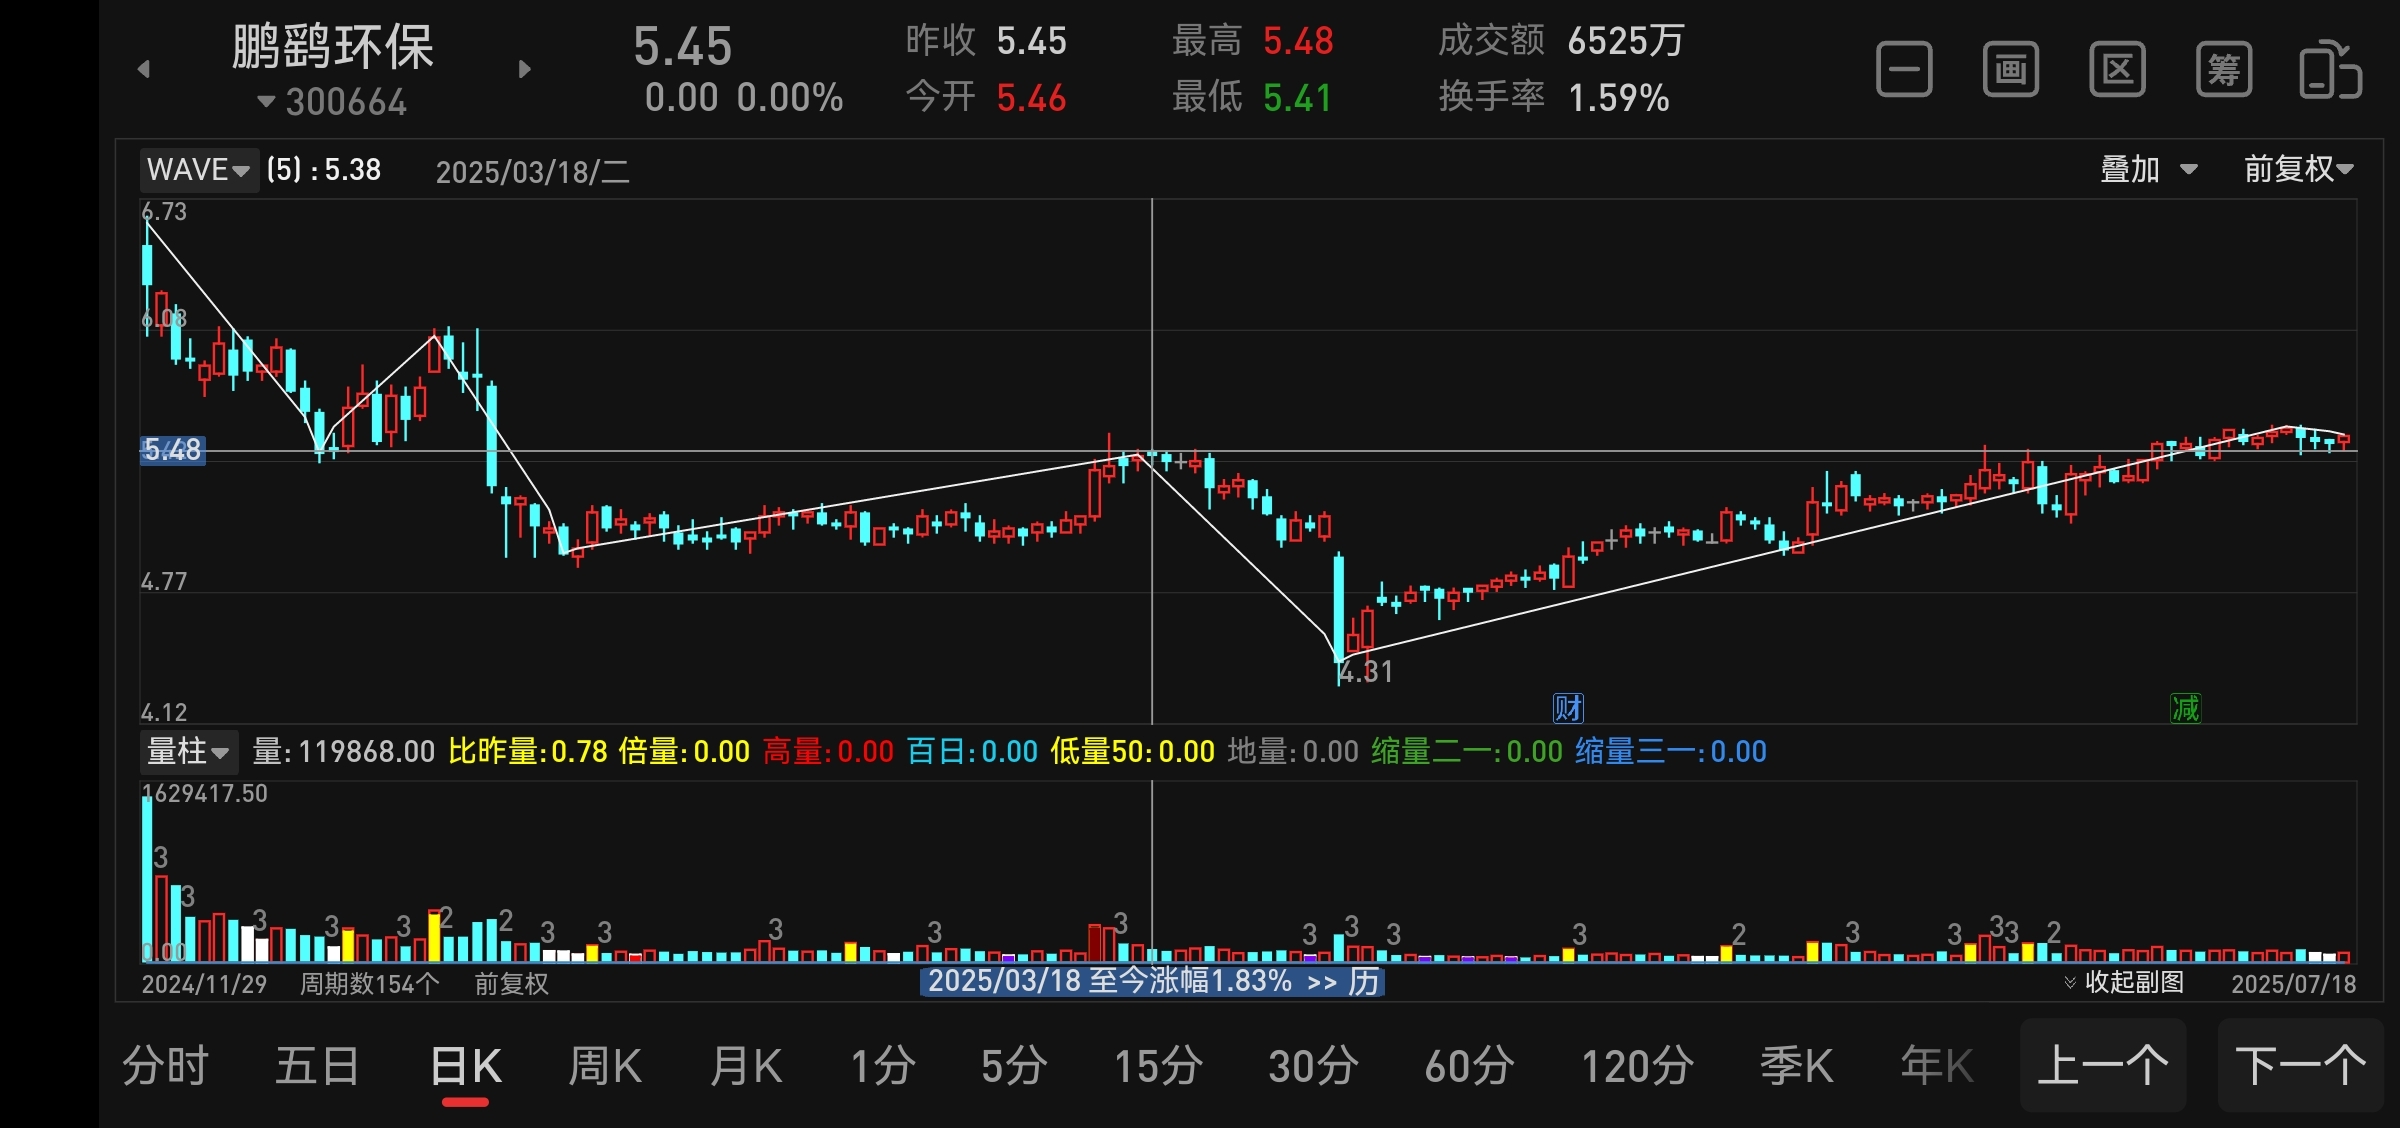2400x1128 pixels.
Task: Select the 5分 five-minute tab
Action: click(1014, 1066)
